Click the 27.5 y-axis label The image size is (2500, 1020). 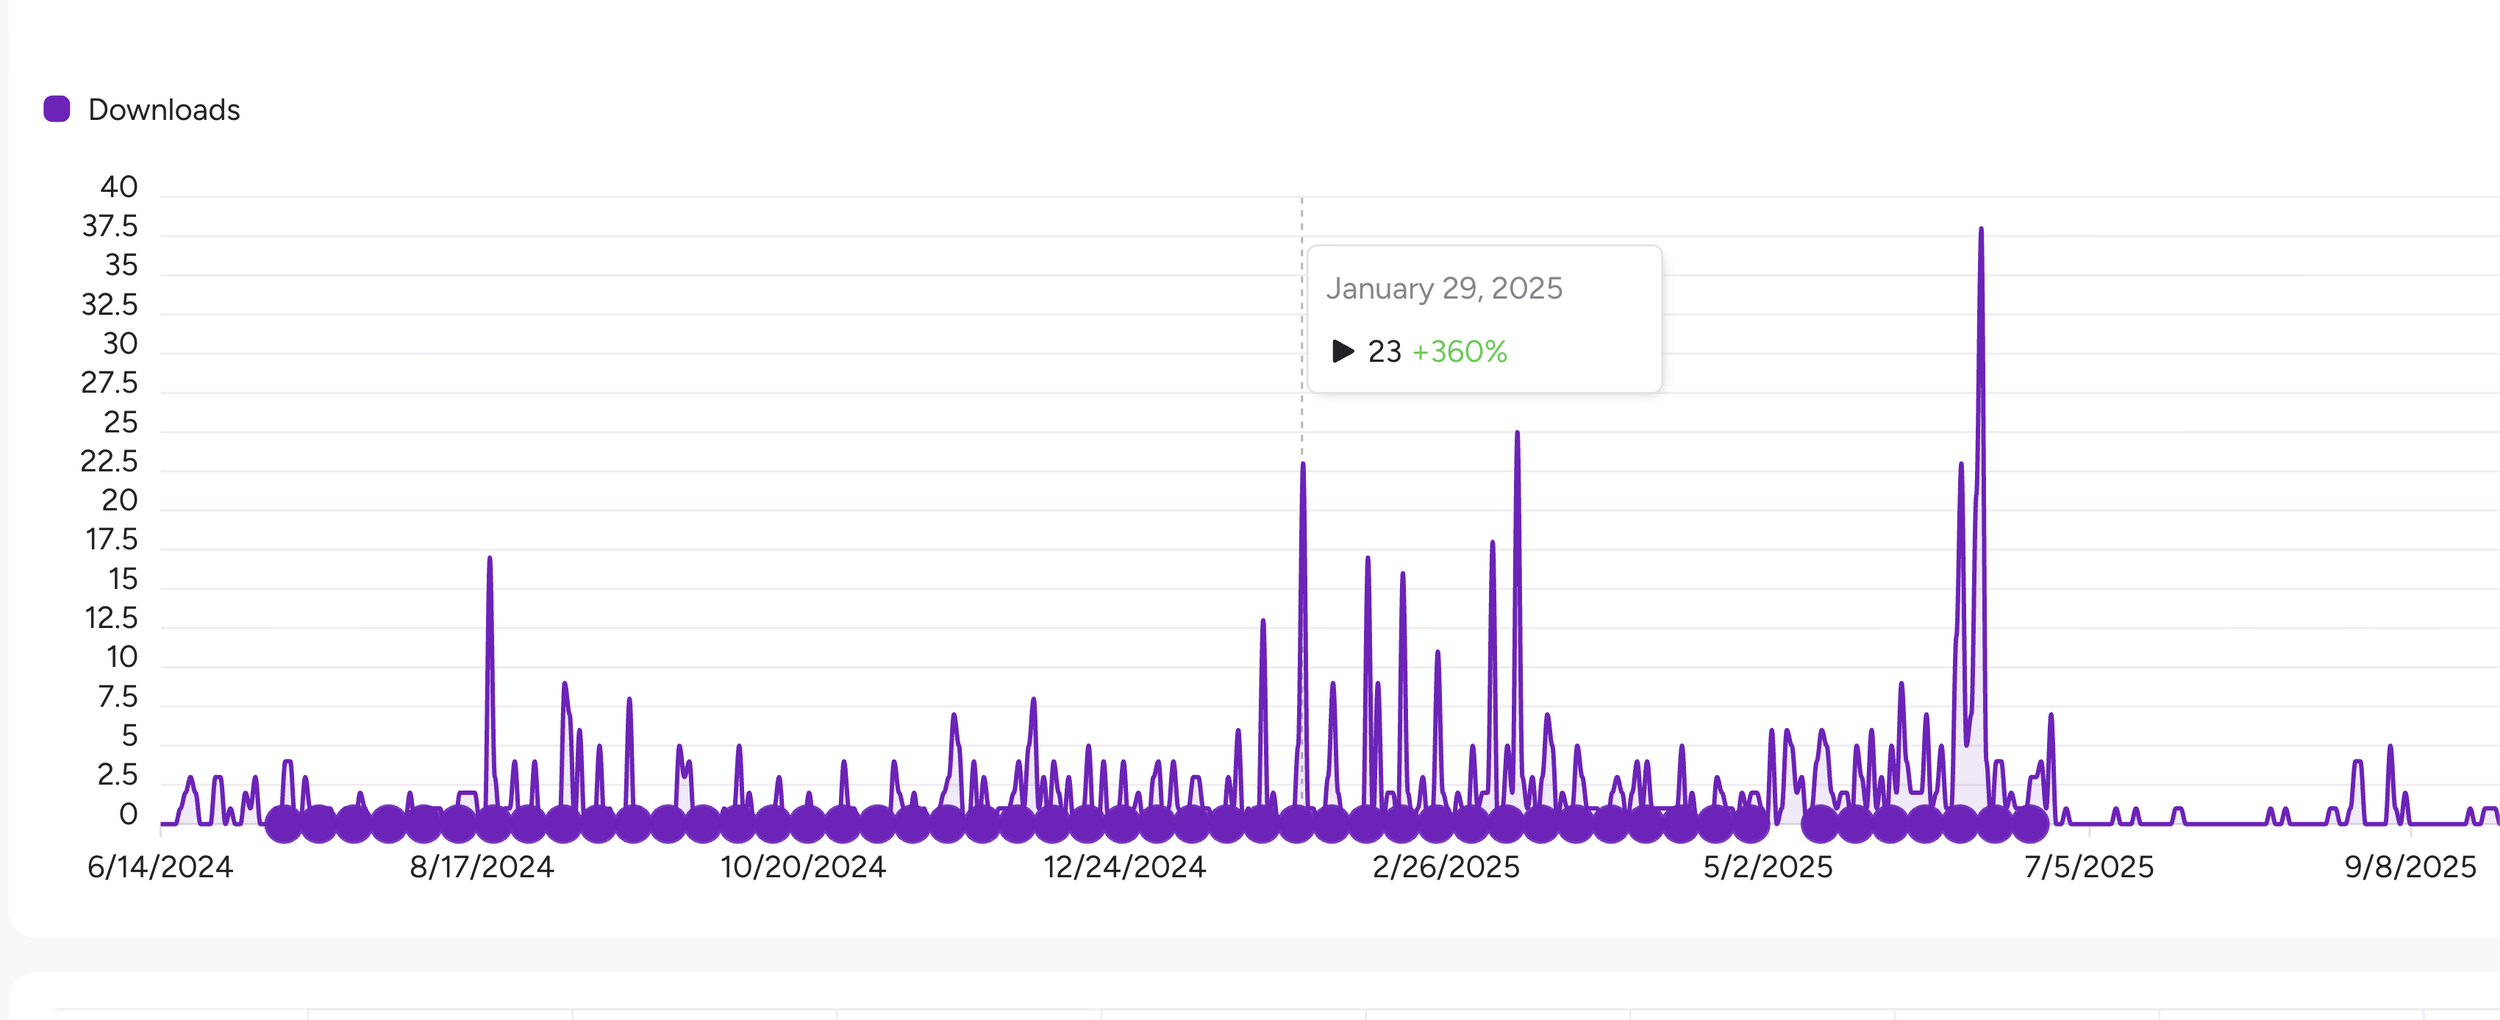[x=110, y=383]
